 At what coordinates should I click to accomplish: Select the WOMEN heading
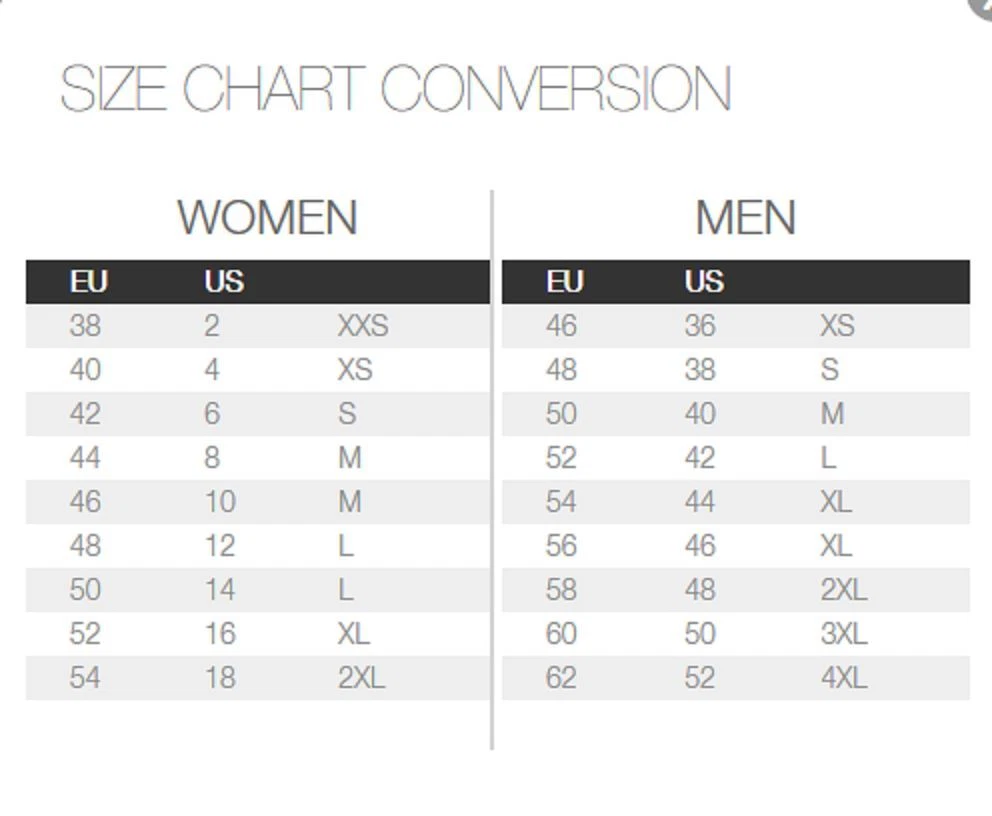pos(267,217)
